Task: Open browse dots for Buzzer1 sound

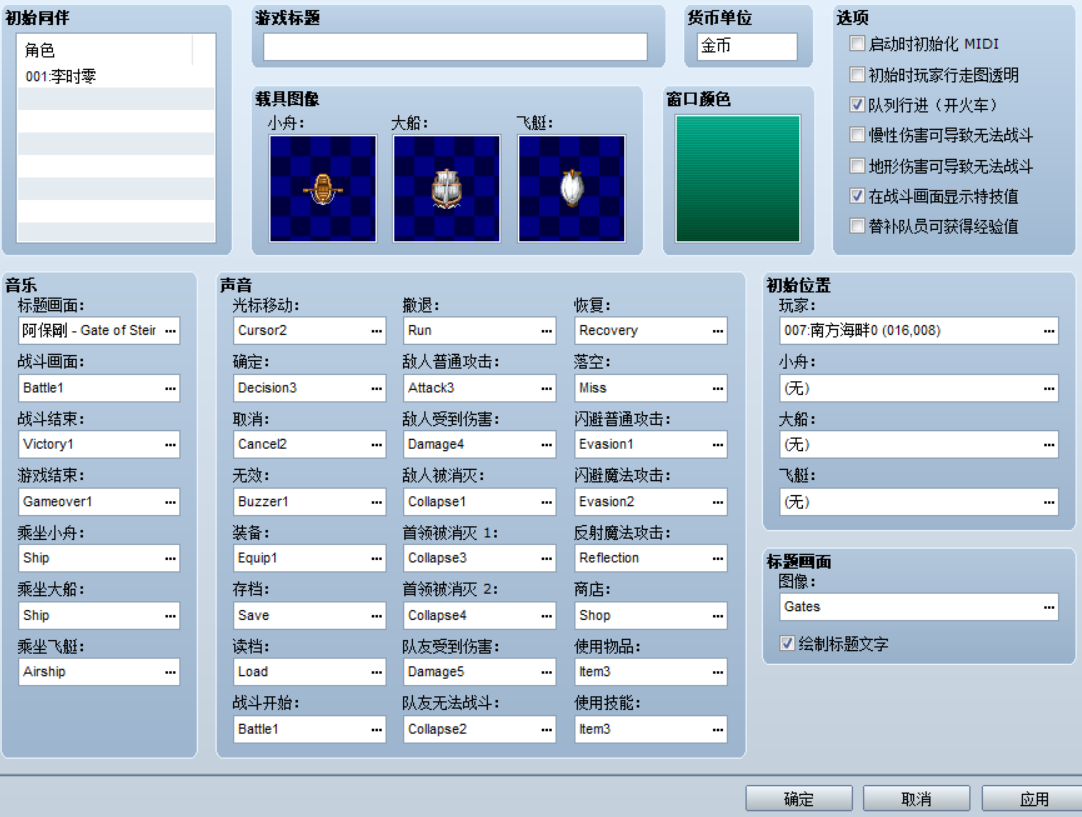Action: pyautogui.click(x=377, y=502)
